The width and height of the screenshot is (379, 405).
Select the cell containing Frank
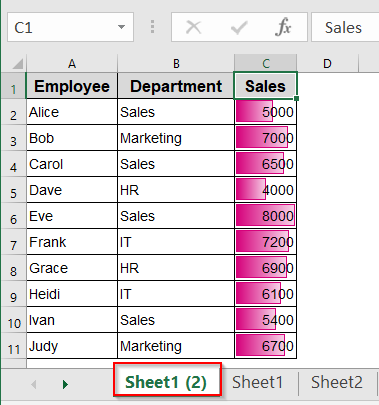pyautogui.click(x=72, y=242)
